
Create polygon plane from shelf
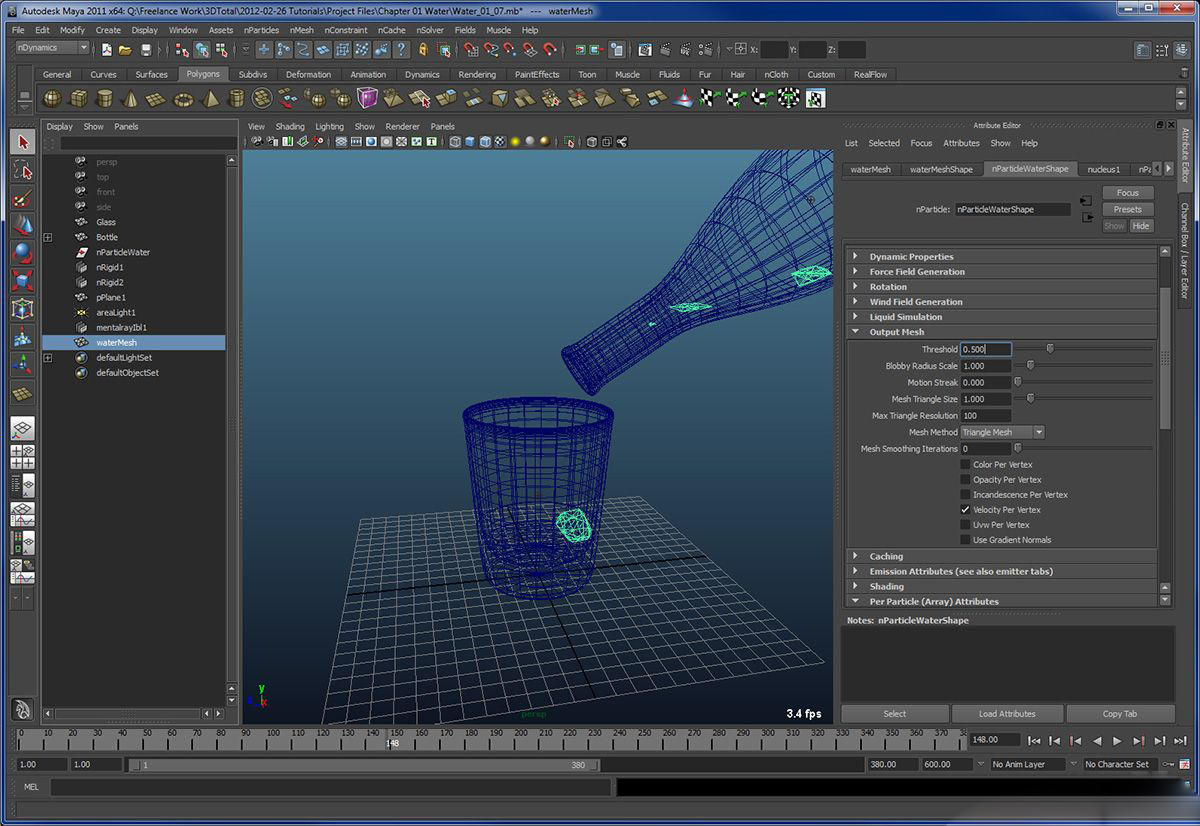point(157,98)
